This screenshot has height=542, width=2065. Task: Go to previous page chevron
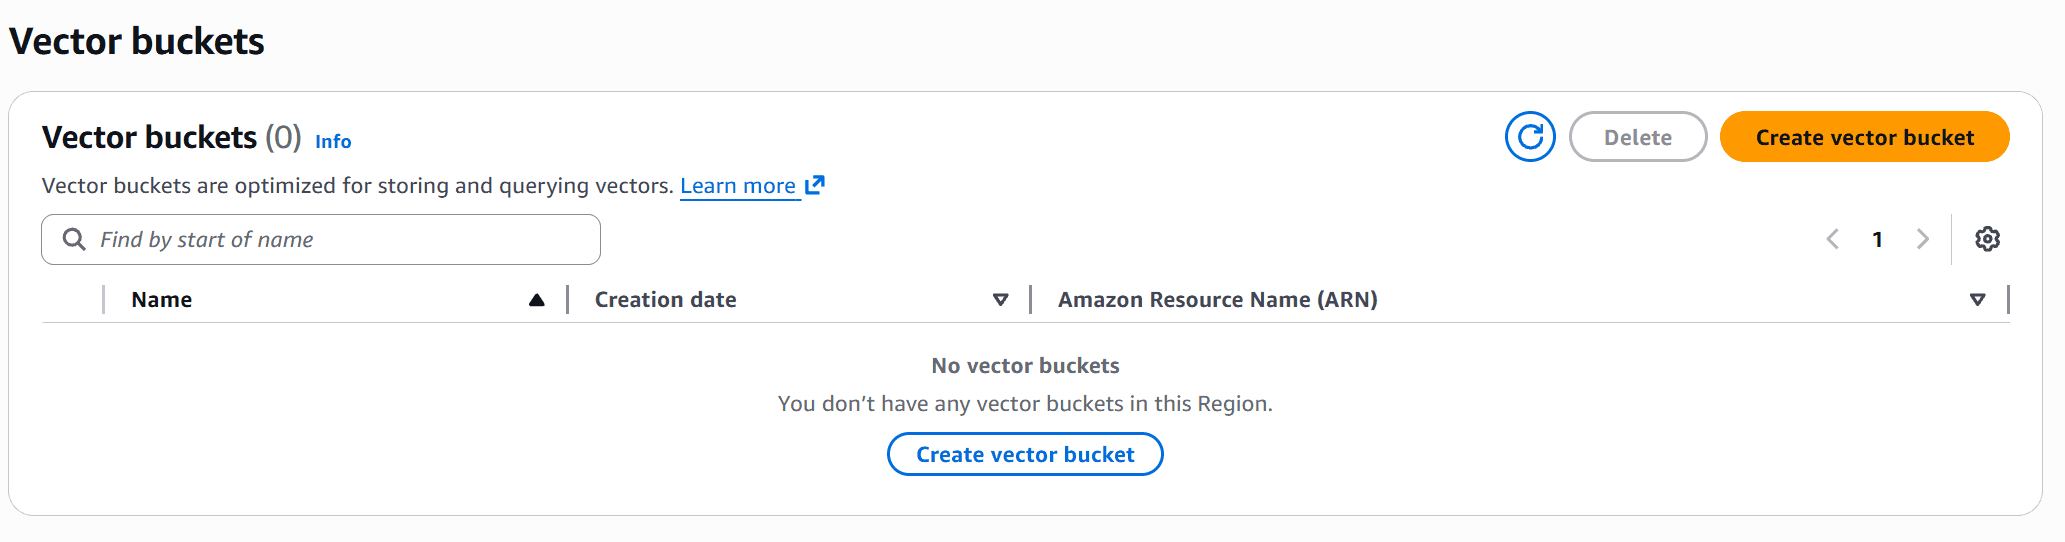coord(1832,239)
